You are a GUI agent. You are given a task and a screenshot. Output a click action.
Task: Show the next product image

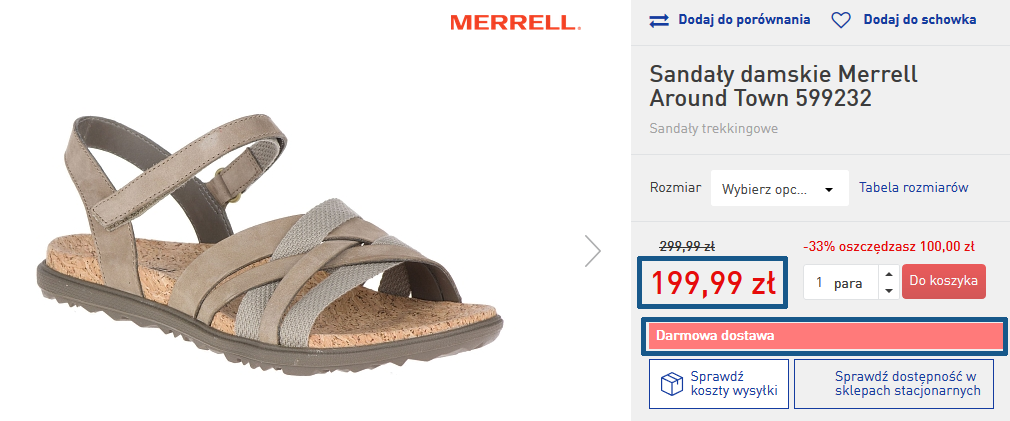point(593,250)
